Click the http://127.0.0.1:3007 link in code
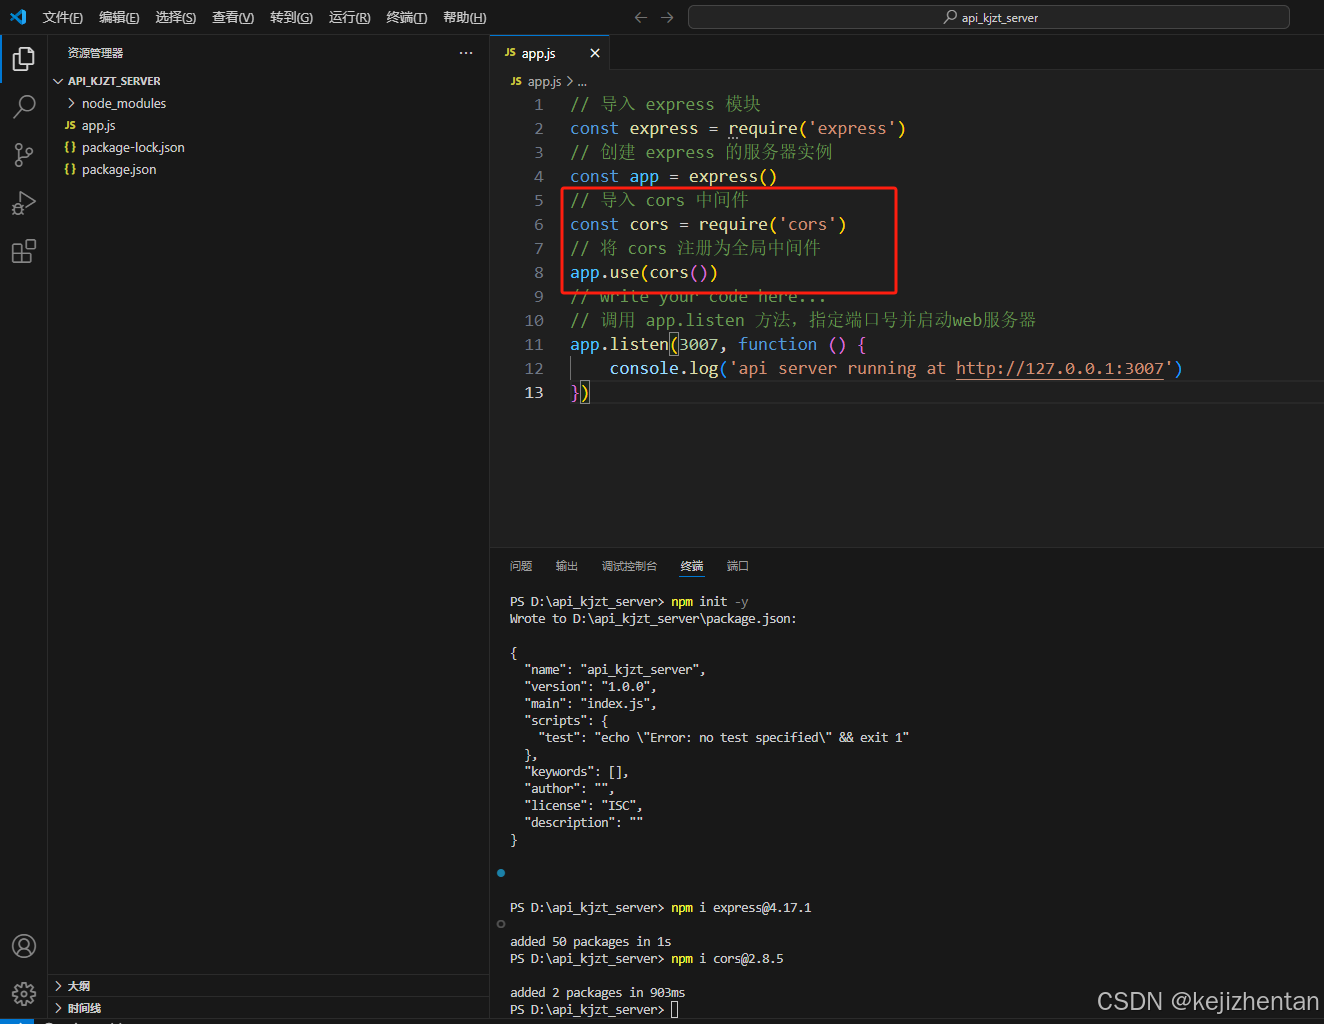1324x1024 pixels. coord(1060,368)
